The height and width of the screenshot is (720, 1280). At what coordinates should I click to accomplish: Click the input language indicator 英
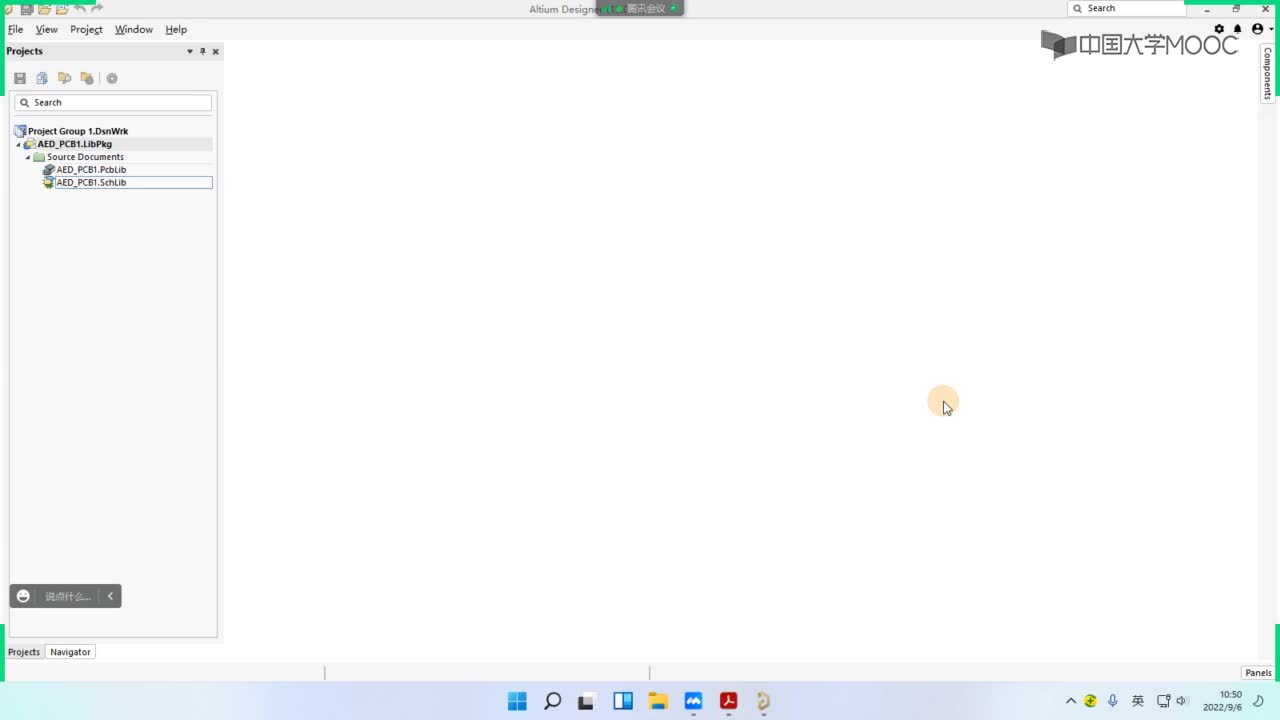point(1138,701)
